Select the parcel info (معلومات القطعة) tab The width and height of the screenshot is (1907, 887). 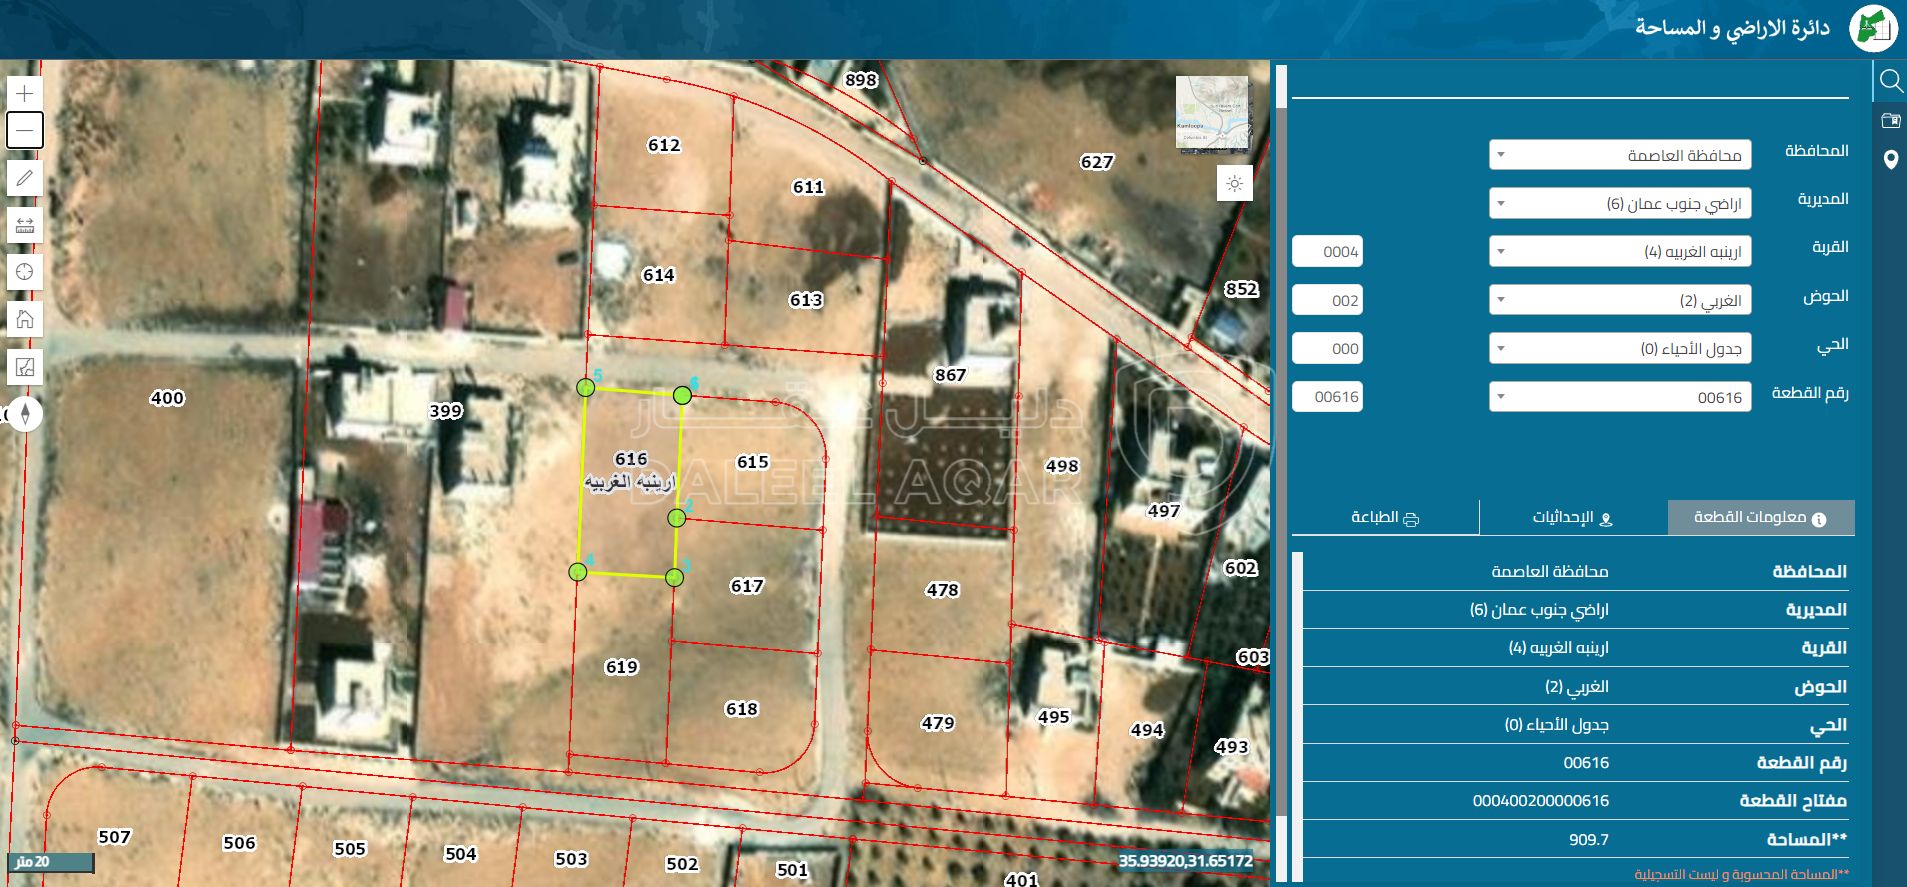point(1760,518)
